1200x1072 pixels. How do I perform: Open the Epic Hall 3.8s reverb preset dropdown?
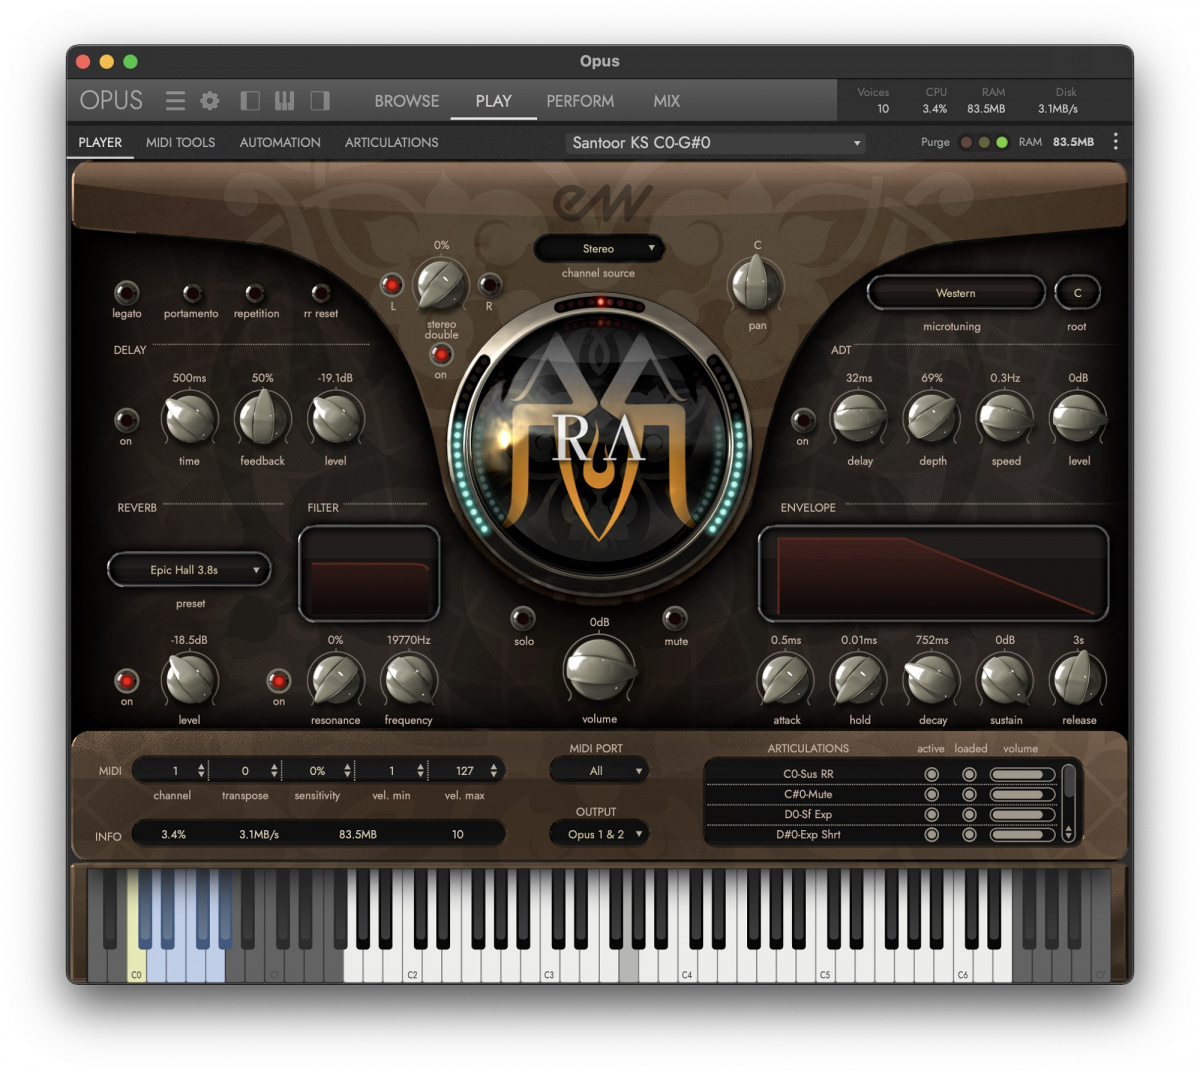[188, 569]
